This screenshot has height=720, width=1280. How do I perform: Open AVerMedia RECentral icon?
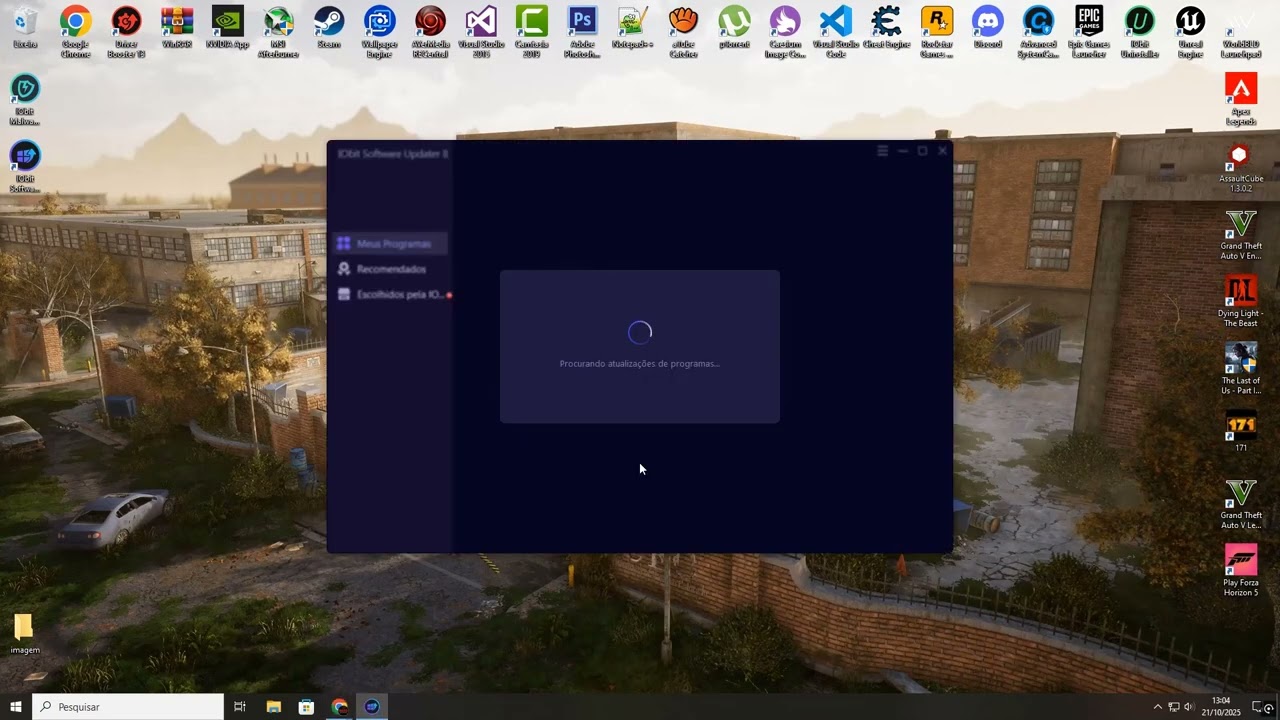[430, 32]
